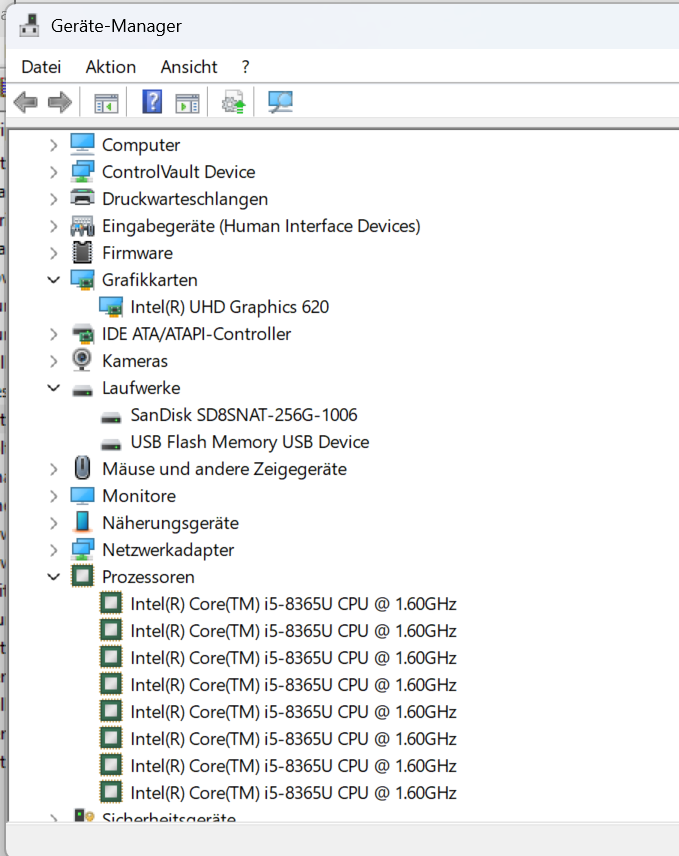
Task: Click the ControlVault Device icon
Action: point(82,171)
